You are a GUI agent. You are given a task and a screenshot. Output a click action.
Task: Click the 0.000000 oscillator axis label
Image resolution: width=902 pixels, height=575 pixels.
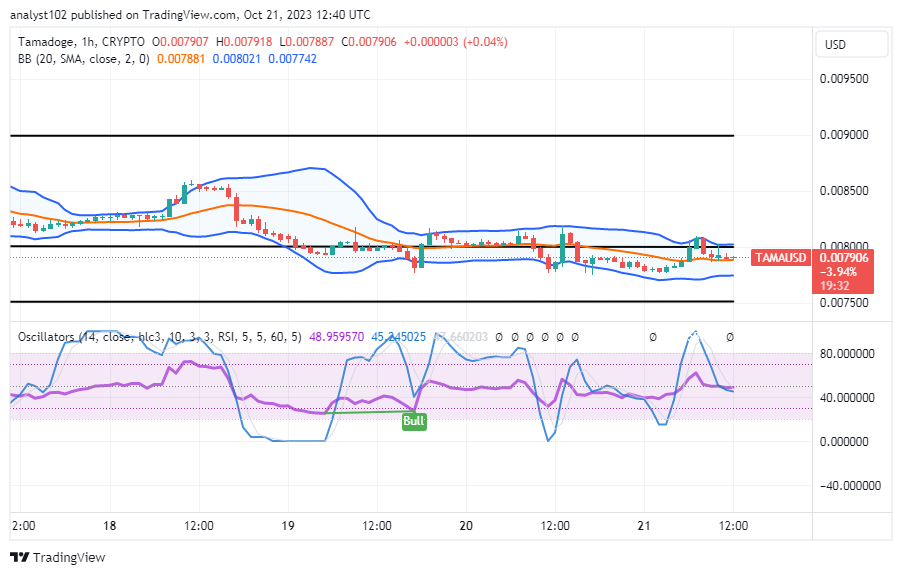[x=844, y=442]
